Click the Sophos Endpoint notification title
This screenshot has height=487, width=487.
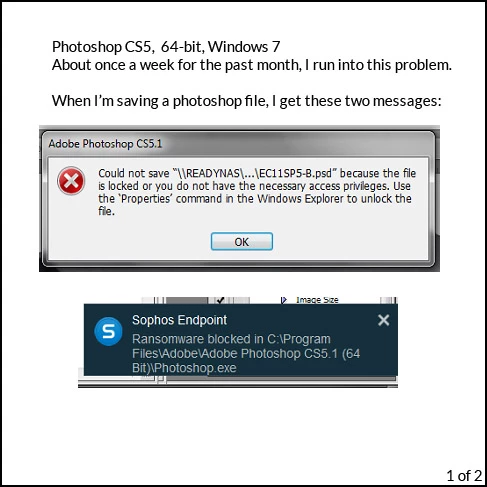coord(179,320)
